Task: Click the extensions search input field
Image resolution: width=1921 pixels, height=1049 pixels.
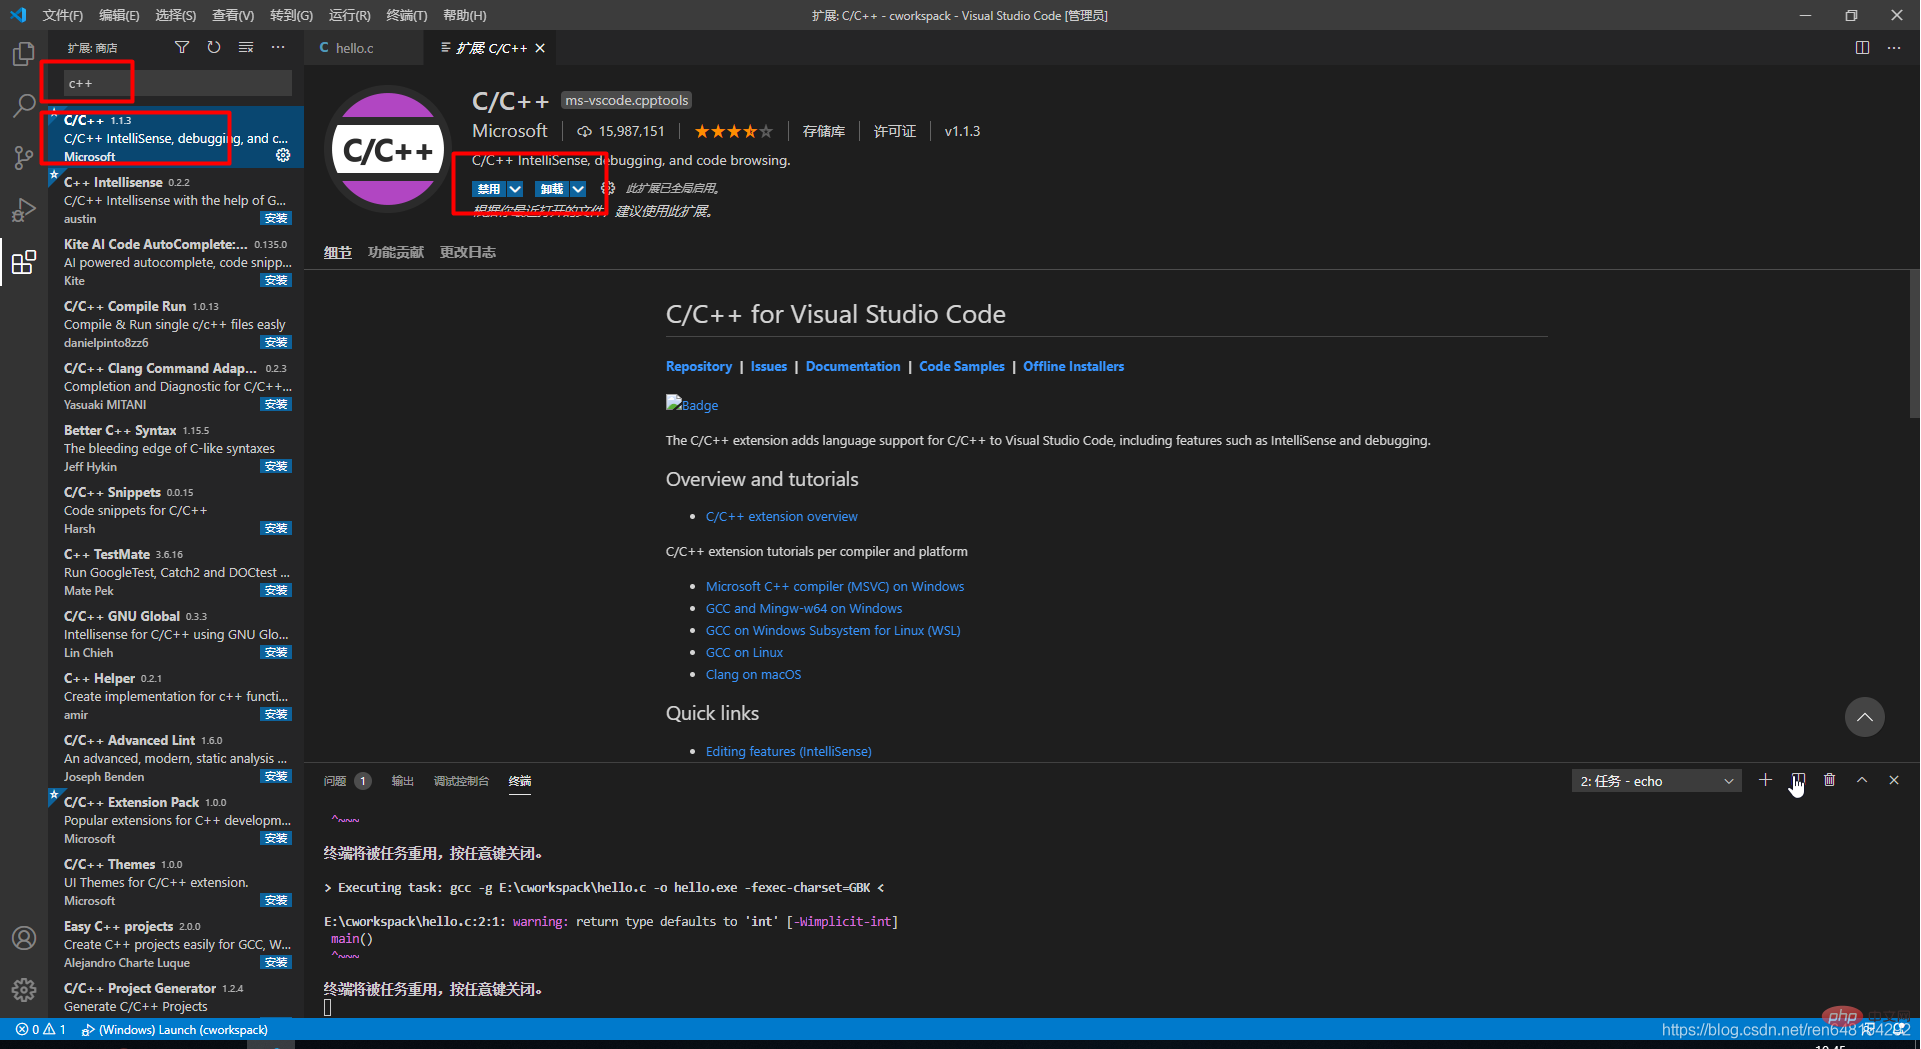Action: (x=178, y=83)
